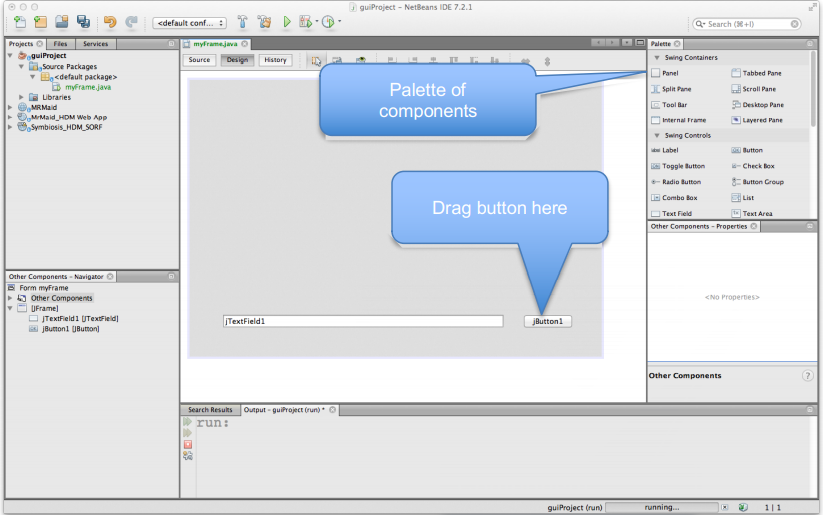Switch to the Files tab
The image size is (823, 515).
60,44
